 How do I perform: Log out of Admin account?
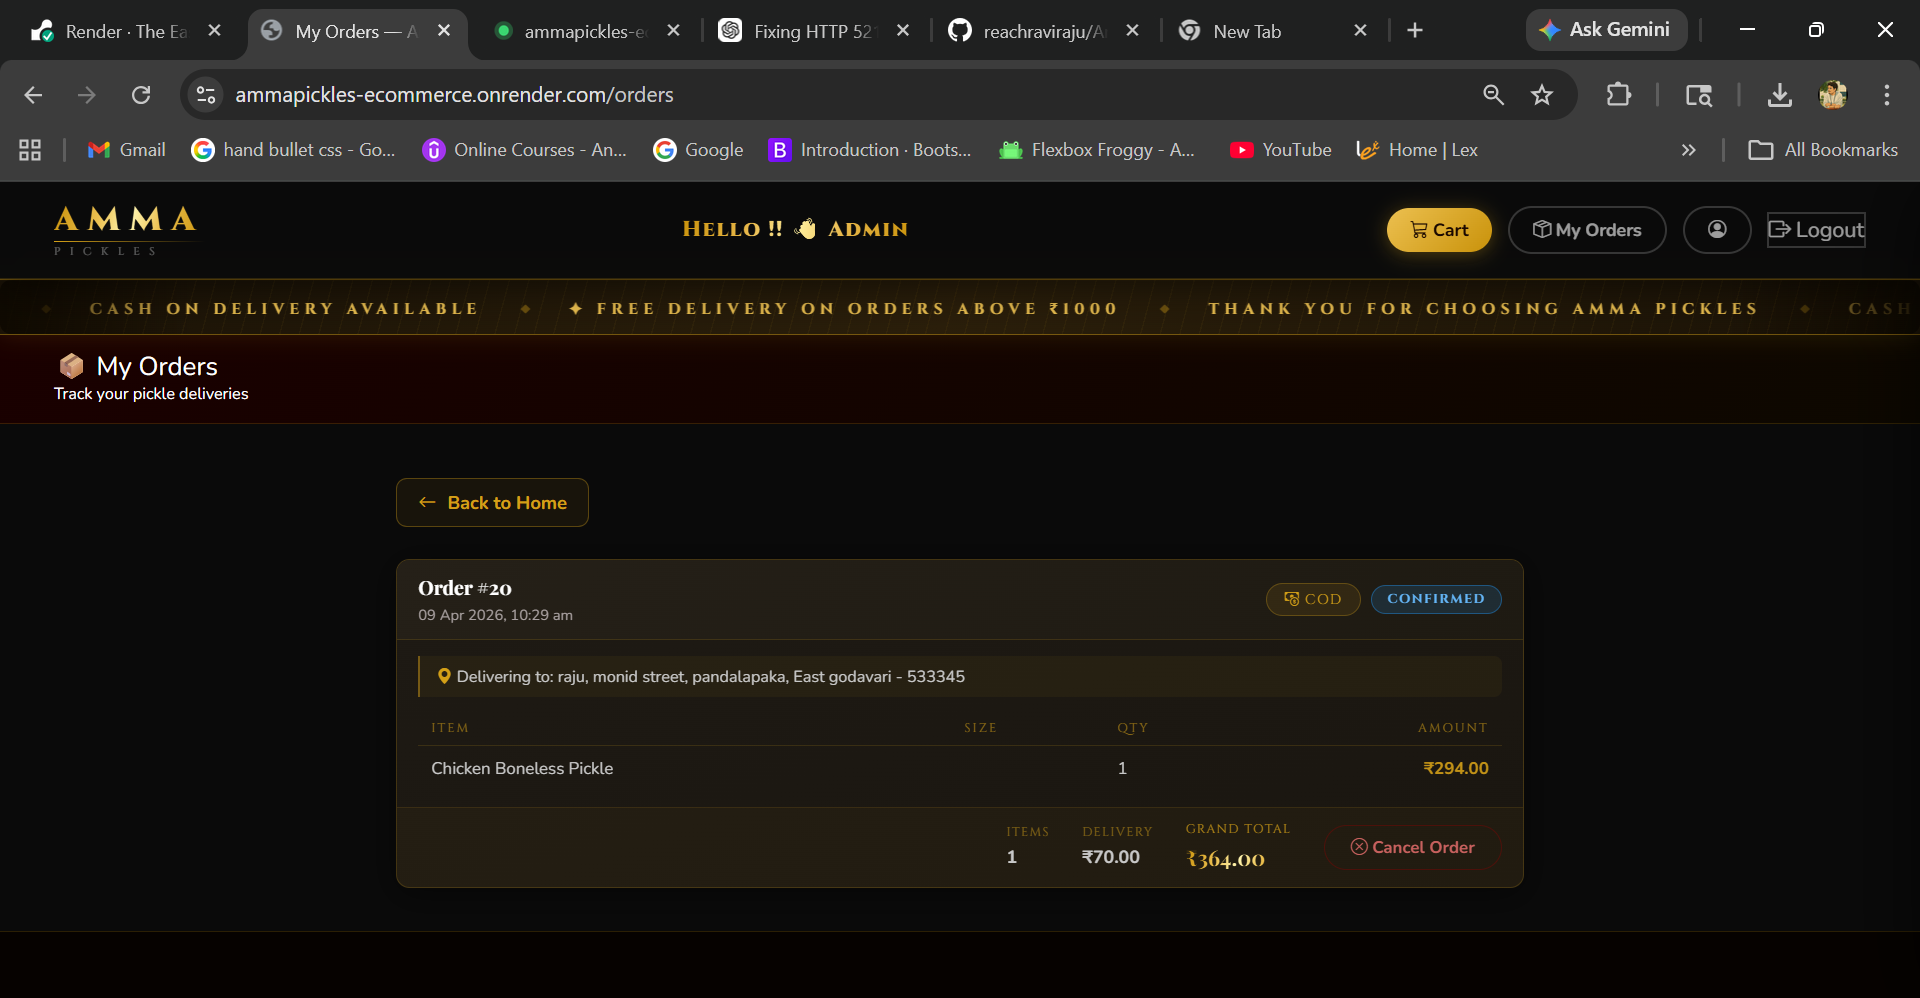(1815, 230)
